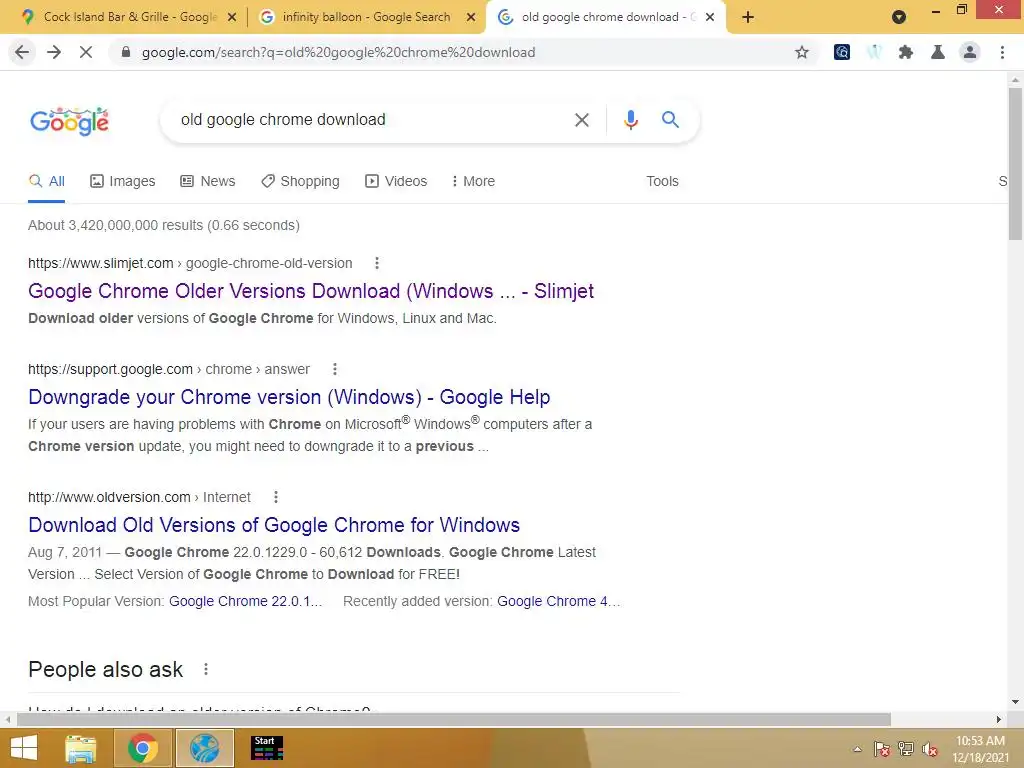Open Downgrade your Chrome version Google Help link
Image resolution: width=1024 pixels, height=768 pixels.
point(289,397)
